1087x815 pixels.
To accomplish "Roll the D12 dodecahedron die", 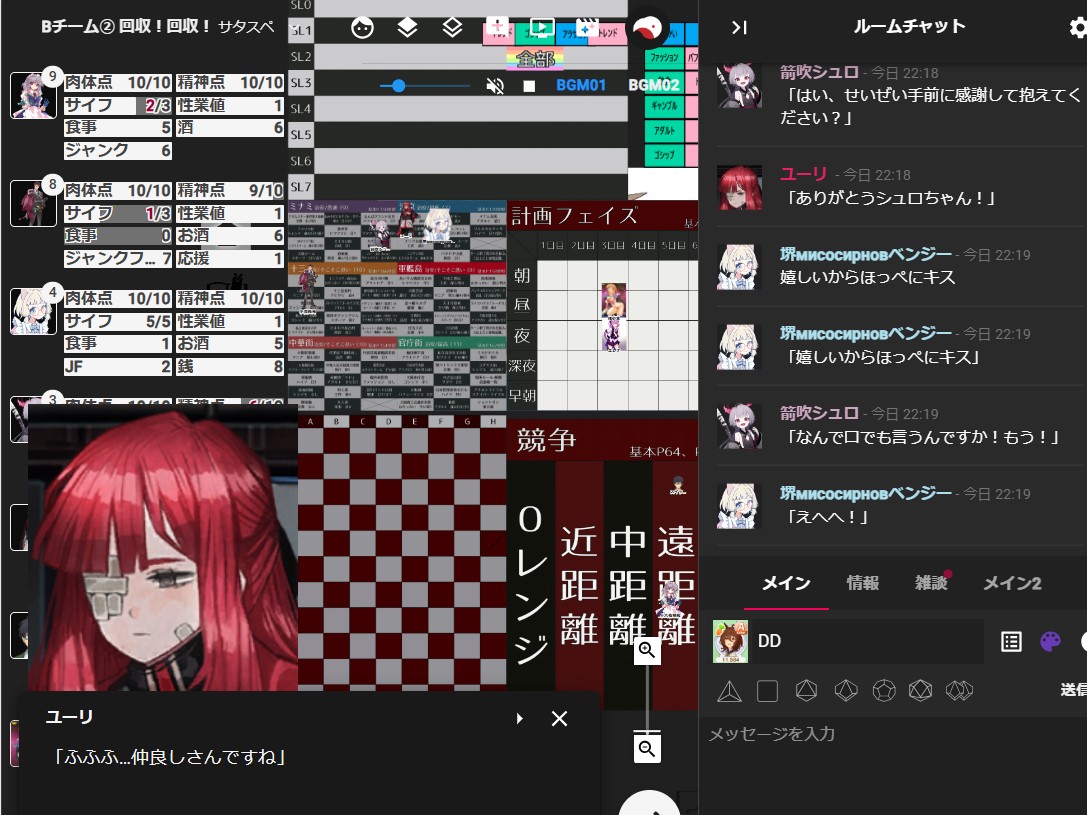I will (x=884, y=691).
